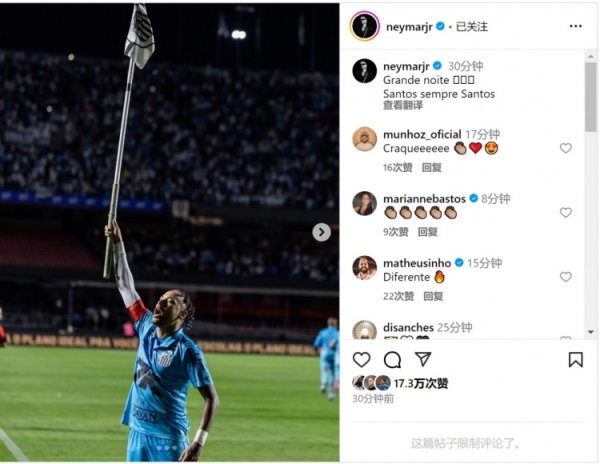The image size is (600, 464).
Task: Reply to munhoz_oficial's comment
Action: click(x=432, y=168)
